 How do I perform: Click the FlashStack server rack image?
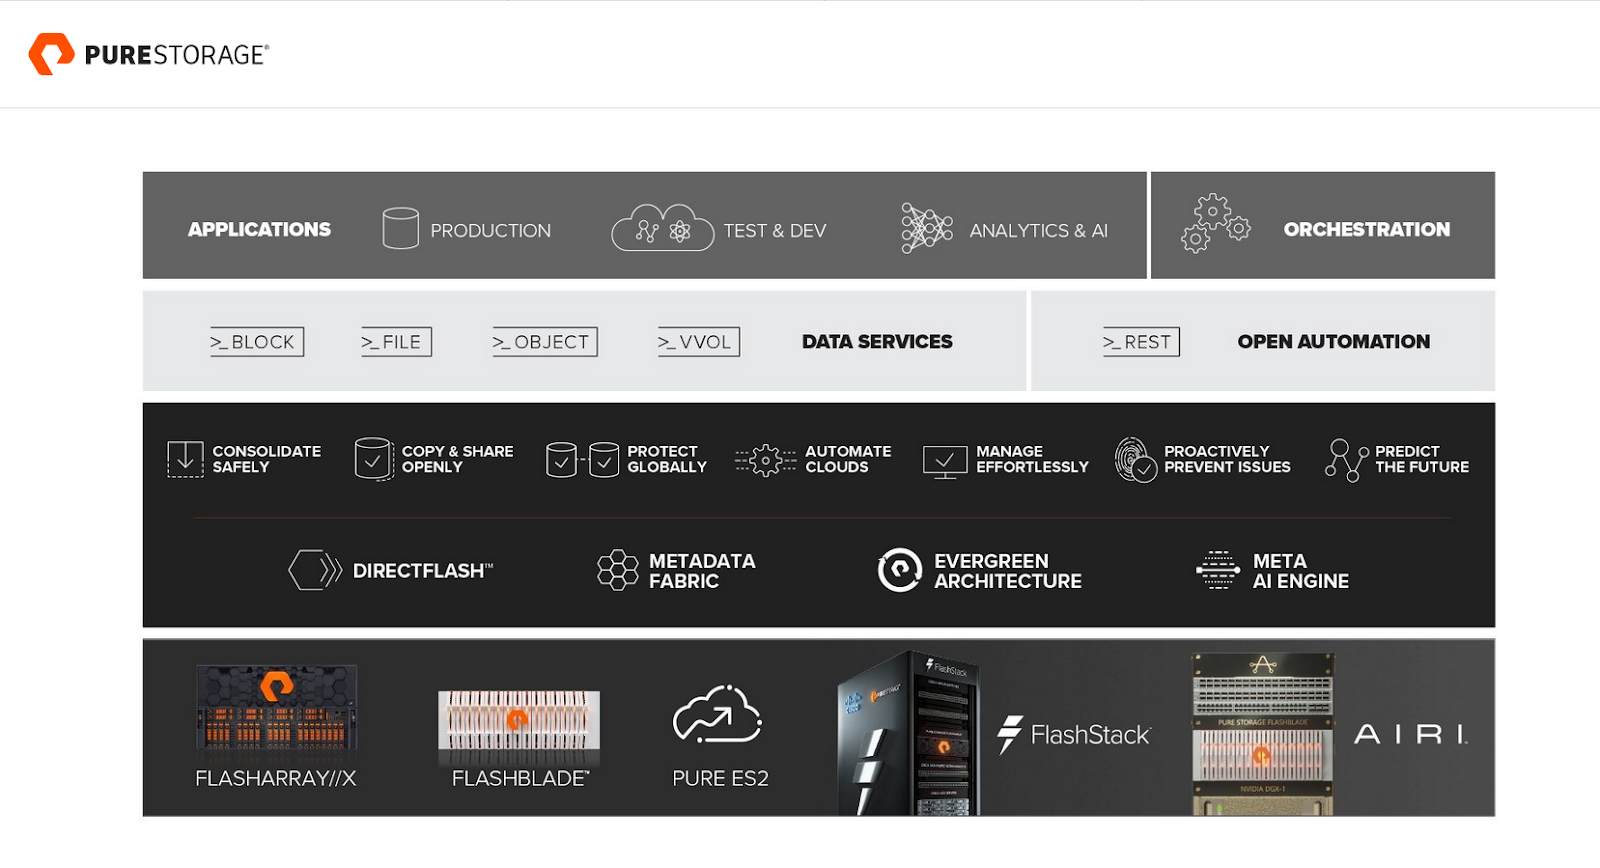point(908,732)
